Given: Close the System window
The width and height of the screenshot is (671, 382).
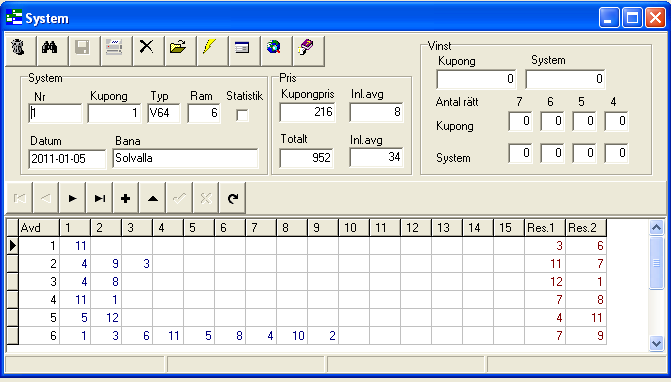Looking at the screenshot, I should click(x=656, y=18).
